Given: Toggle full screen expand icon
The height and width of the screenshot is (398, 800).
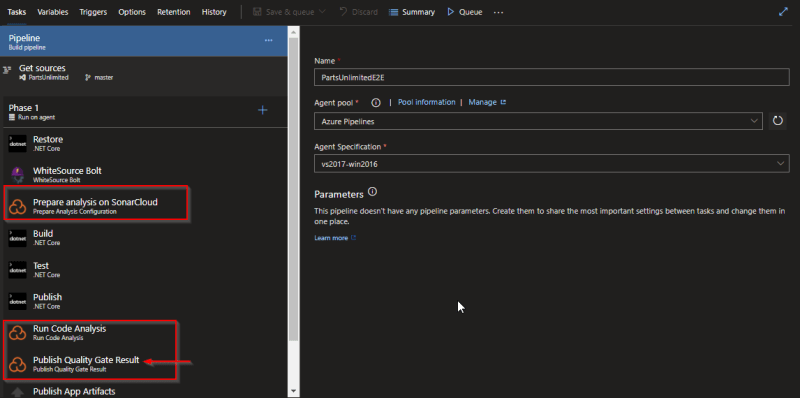Looking at the screenshot, I should coord(783,12).
